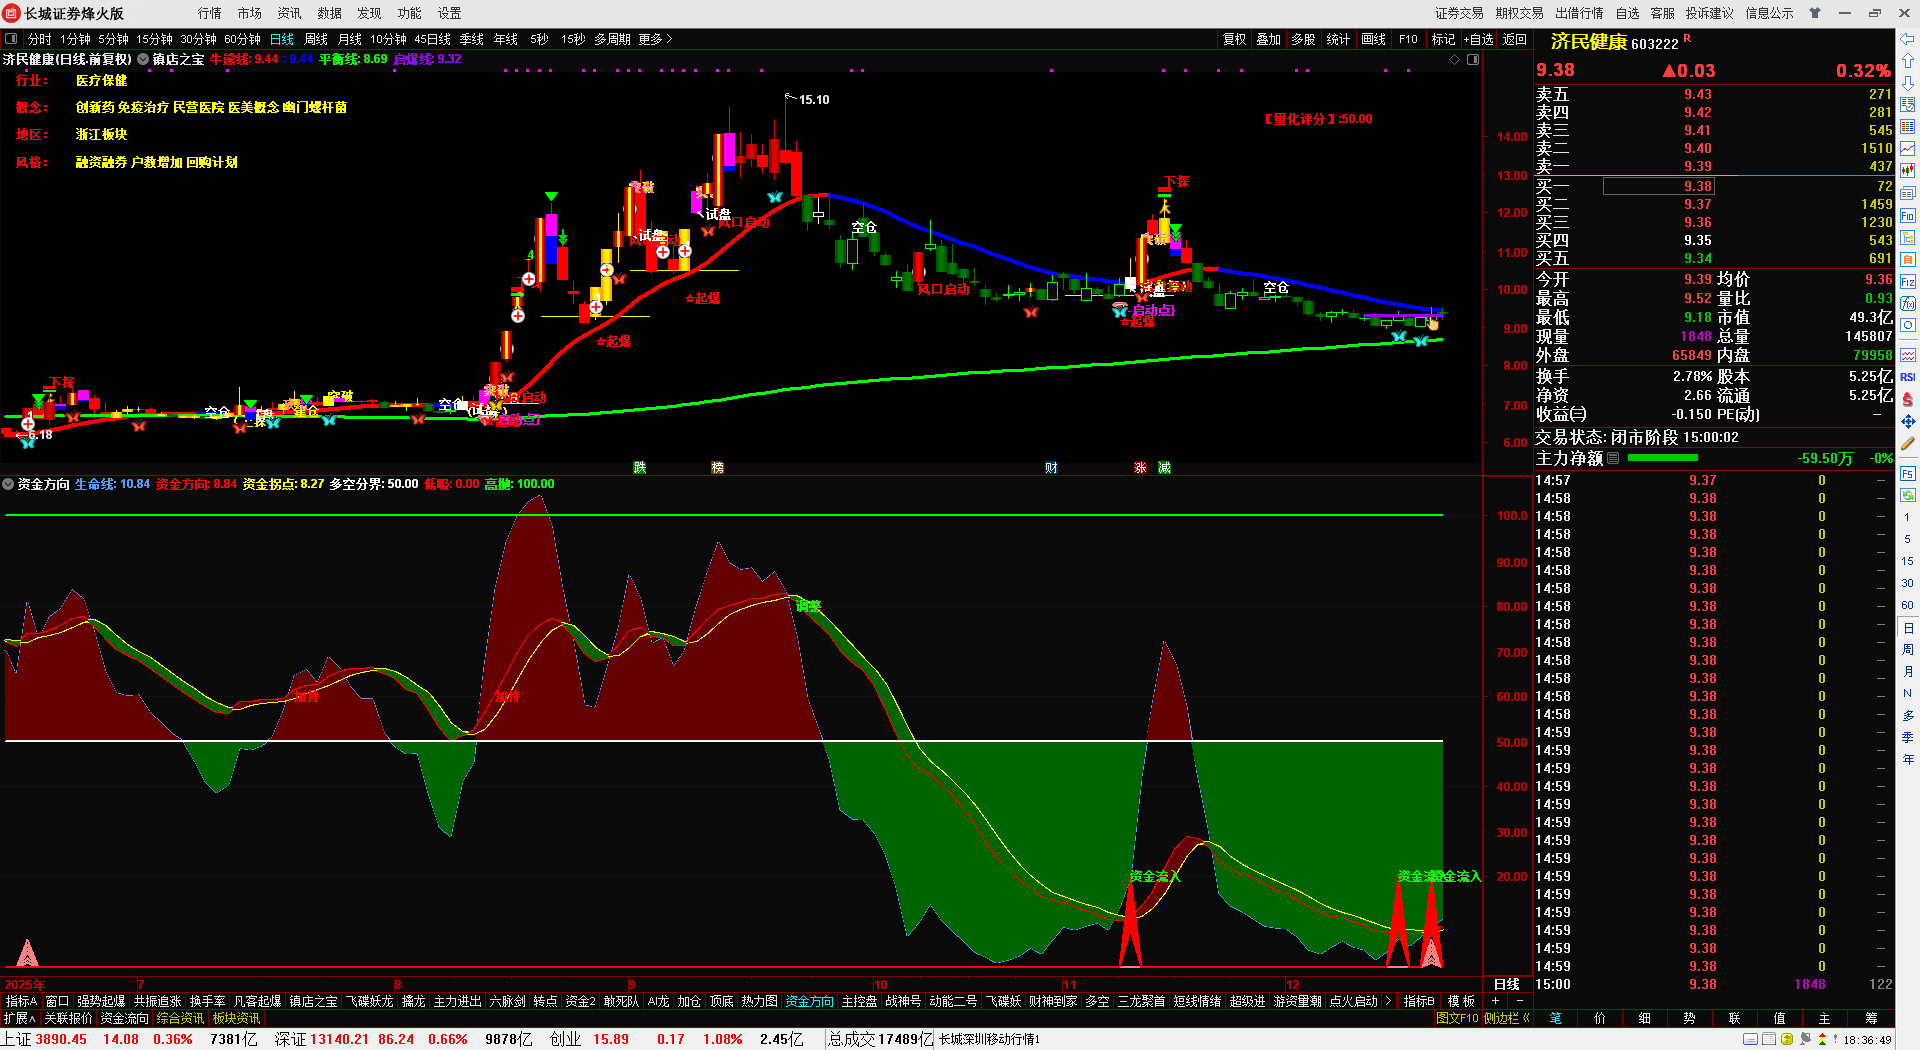The height and width of the screenshot is (1050, 1920).
Task: Click the stacked windows sidebar icon
Action: pyautogui.click(x=1908, y=193)
